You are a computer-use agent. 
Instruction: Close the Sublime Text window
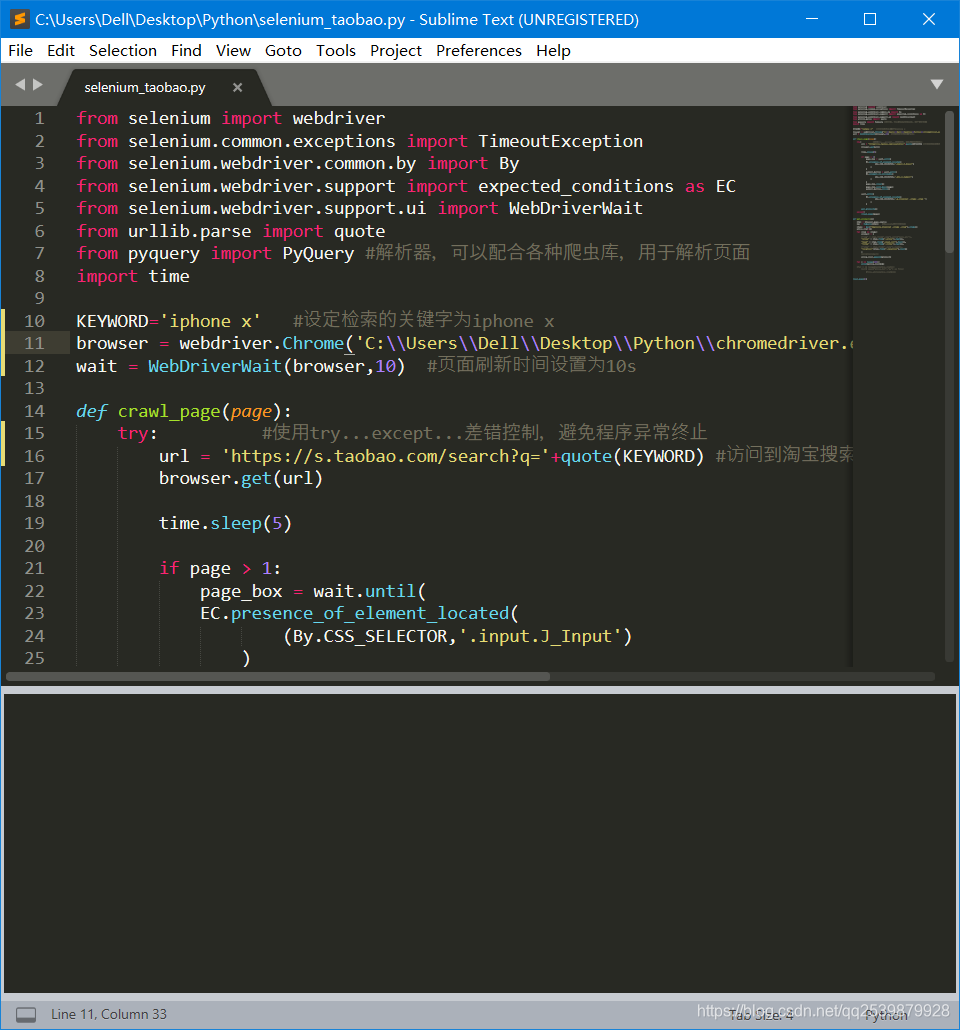pyautogui.click(x=928, y=19)
